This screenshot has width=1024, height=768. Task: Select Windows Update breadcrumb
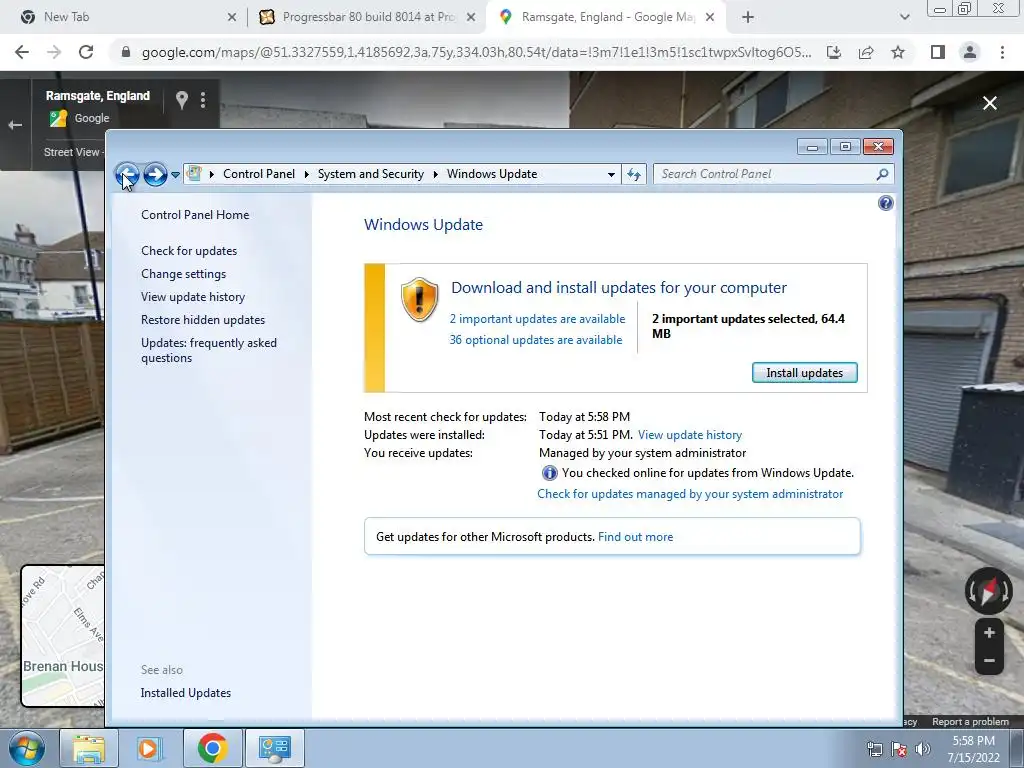pyautogui.click(x=492, y=174)
